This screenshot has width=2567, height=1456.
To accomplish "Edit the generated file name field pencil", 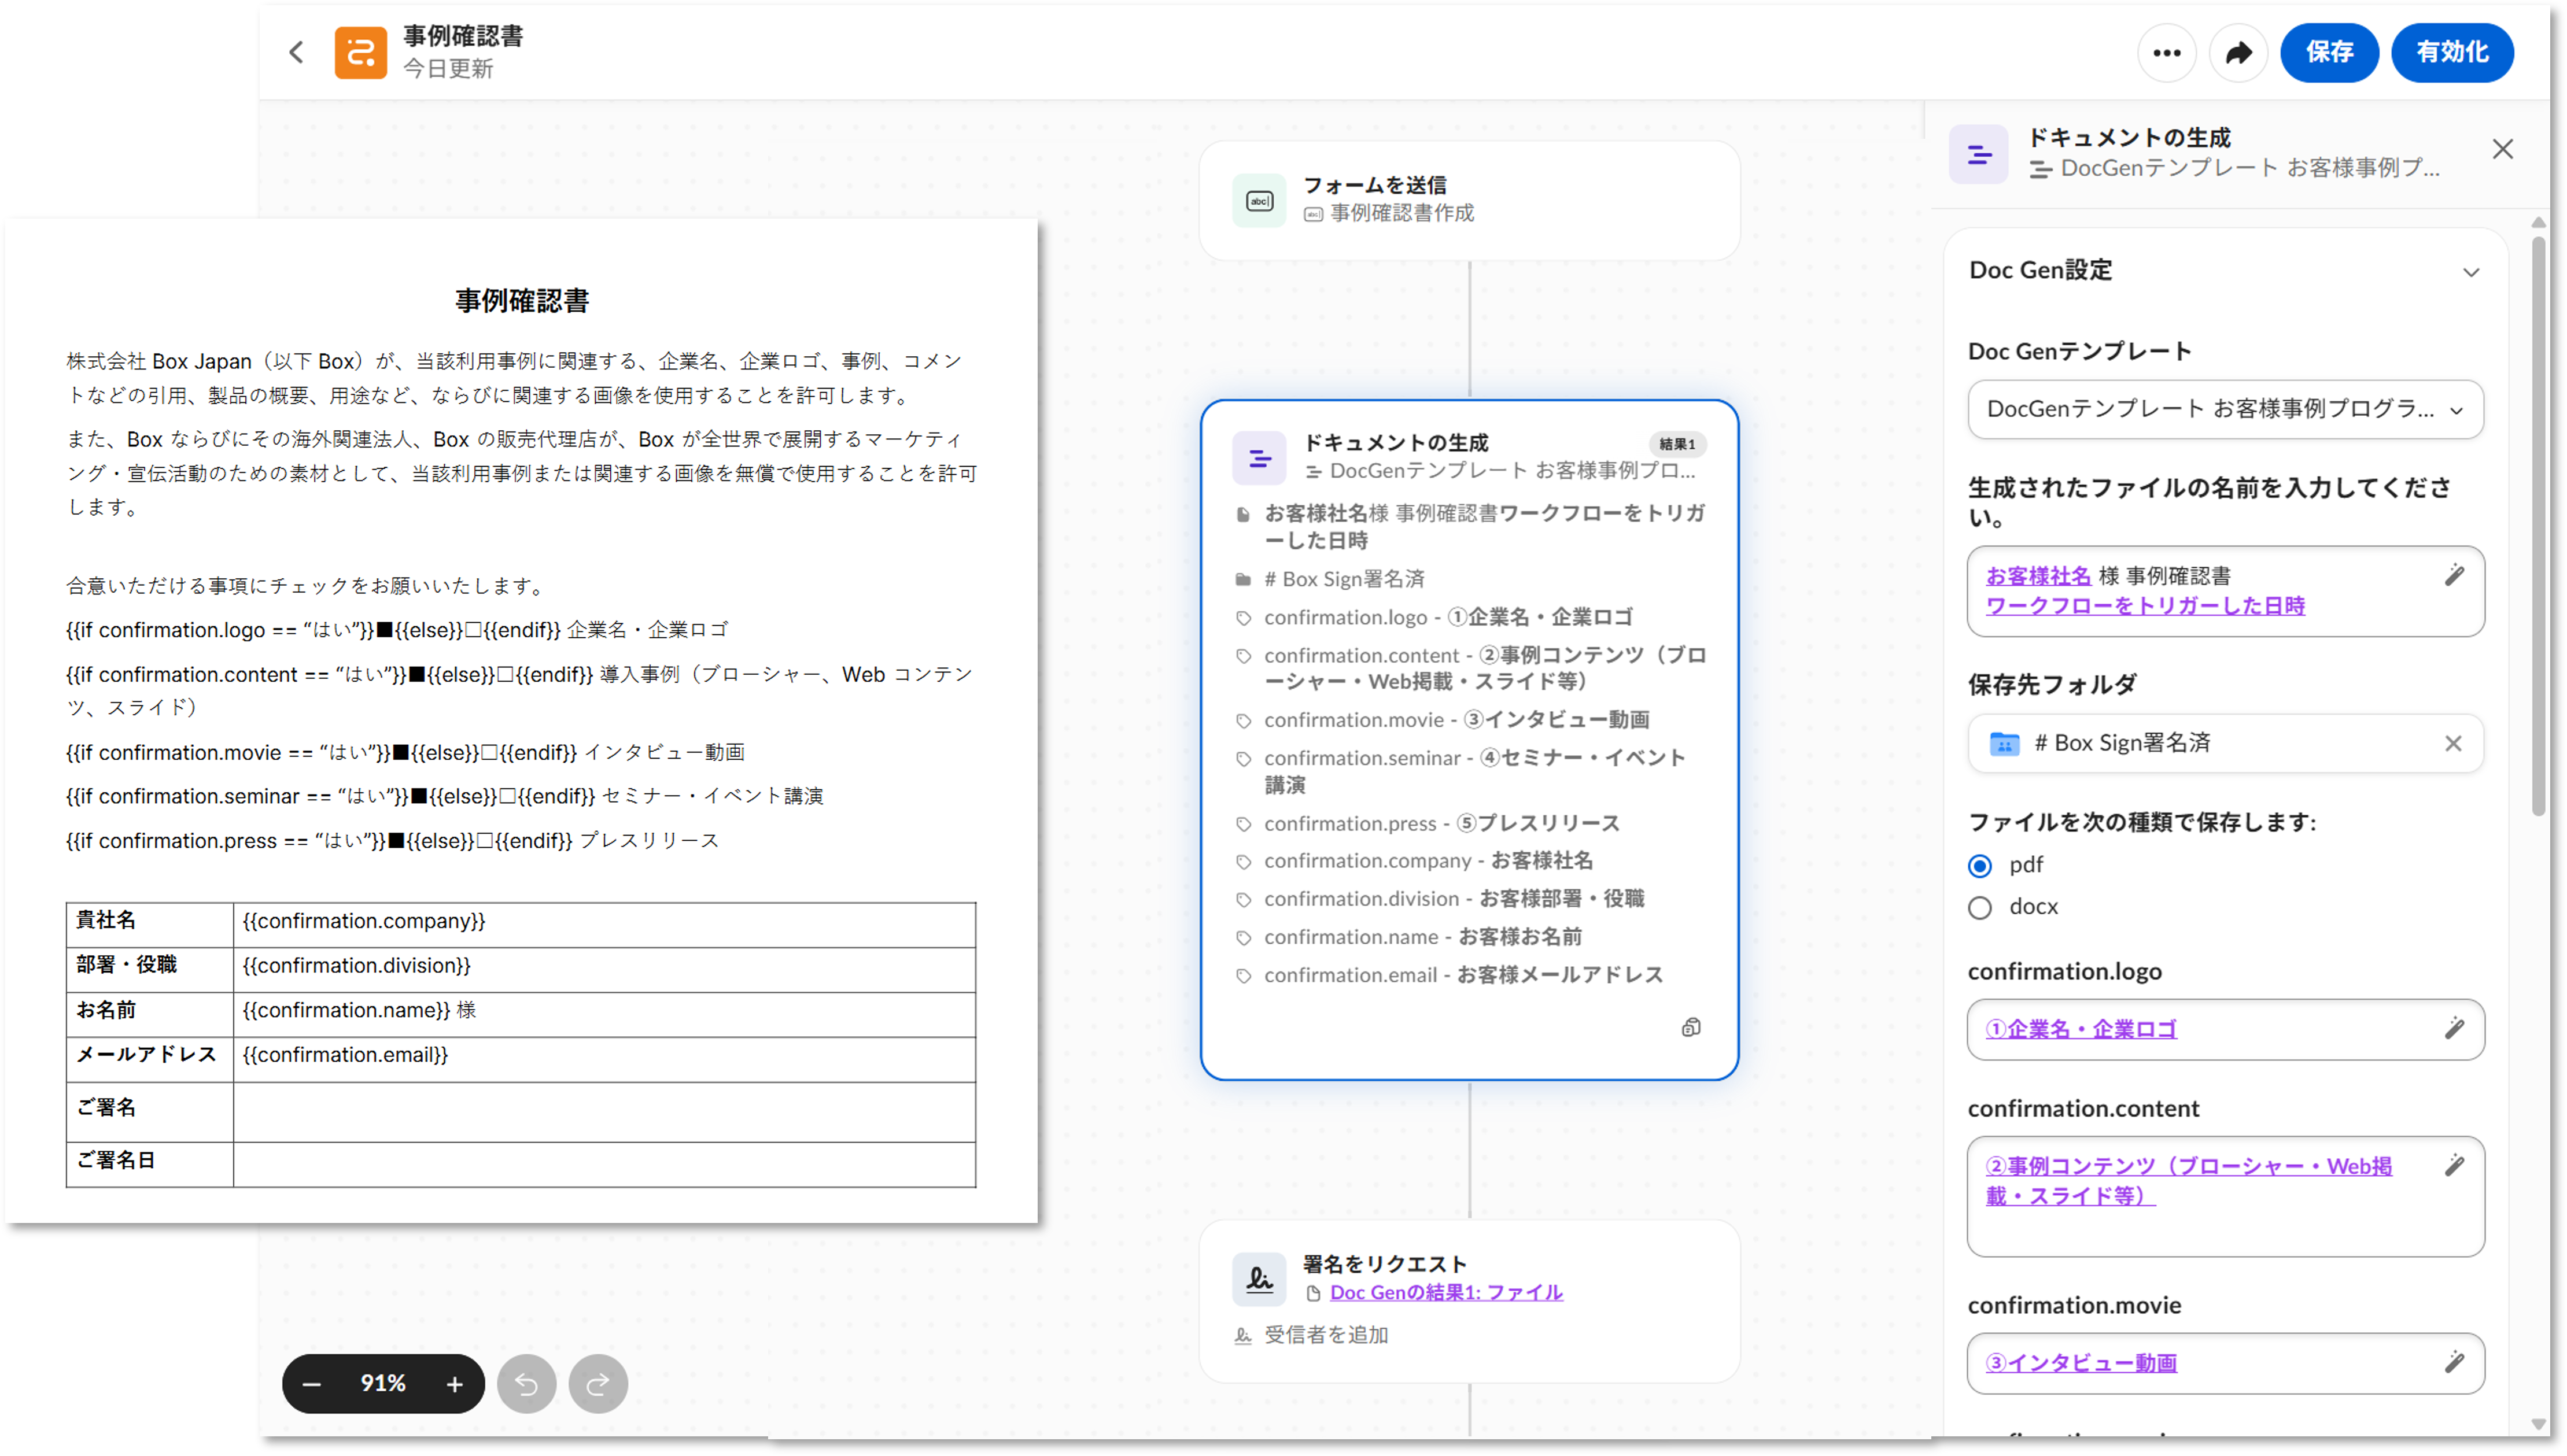I will tap(2454, 575).
